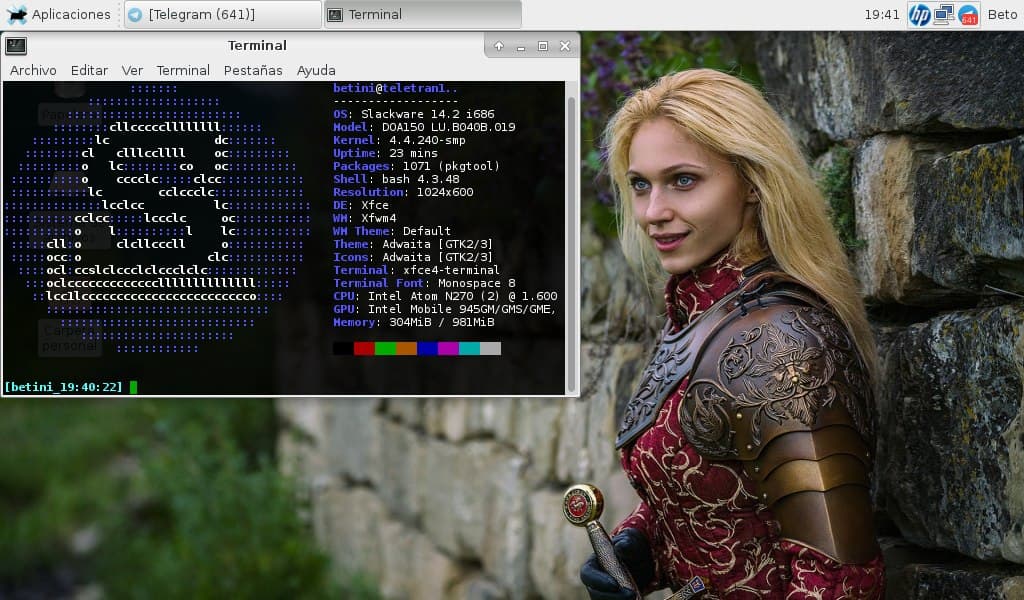The width and height of the screenshot is (1024, 600).
Task: Click the terminal's vertical scrollbar
Action: (x=572, y=240)
